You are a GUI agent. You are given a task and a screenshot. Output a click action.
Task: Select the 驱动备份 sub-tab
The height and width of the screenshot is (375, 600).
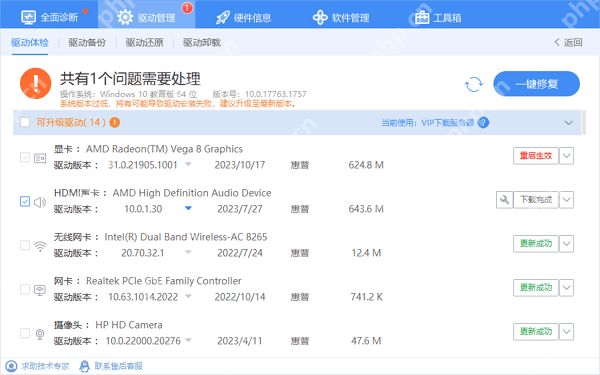pyautogui.click(x=87, y=42)
